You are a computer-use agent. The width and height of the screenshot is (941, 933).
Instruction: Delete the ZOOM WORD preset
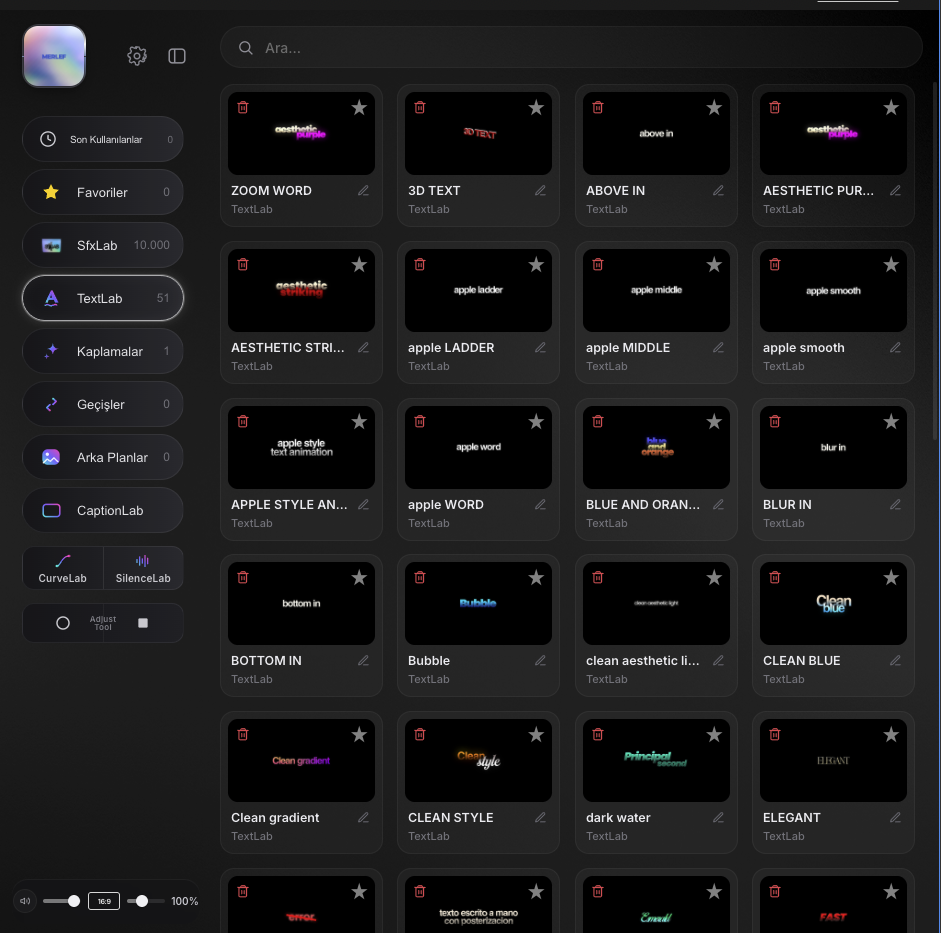point(242,107)
